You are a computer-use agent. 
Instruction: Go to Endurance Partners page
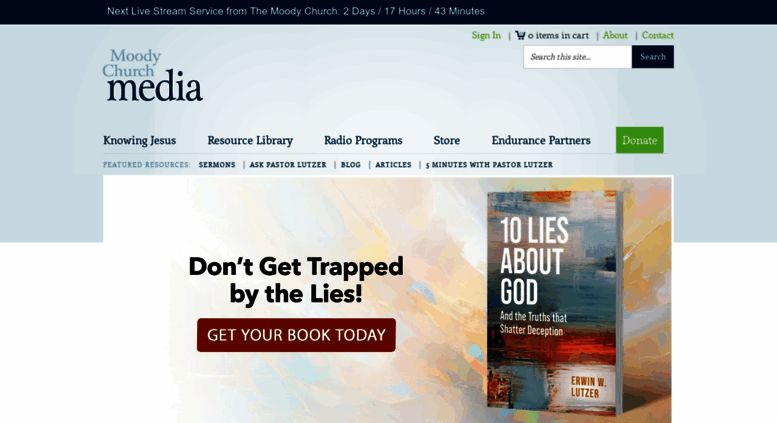tap(541, 140)
